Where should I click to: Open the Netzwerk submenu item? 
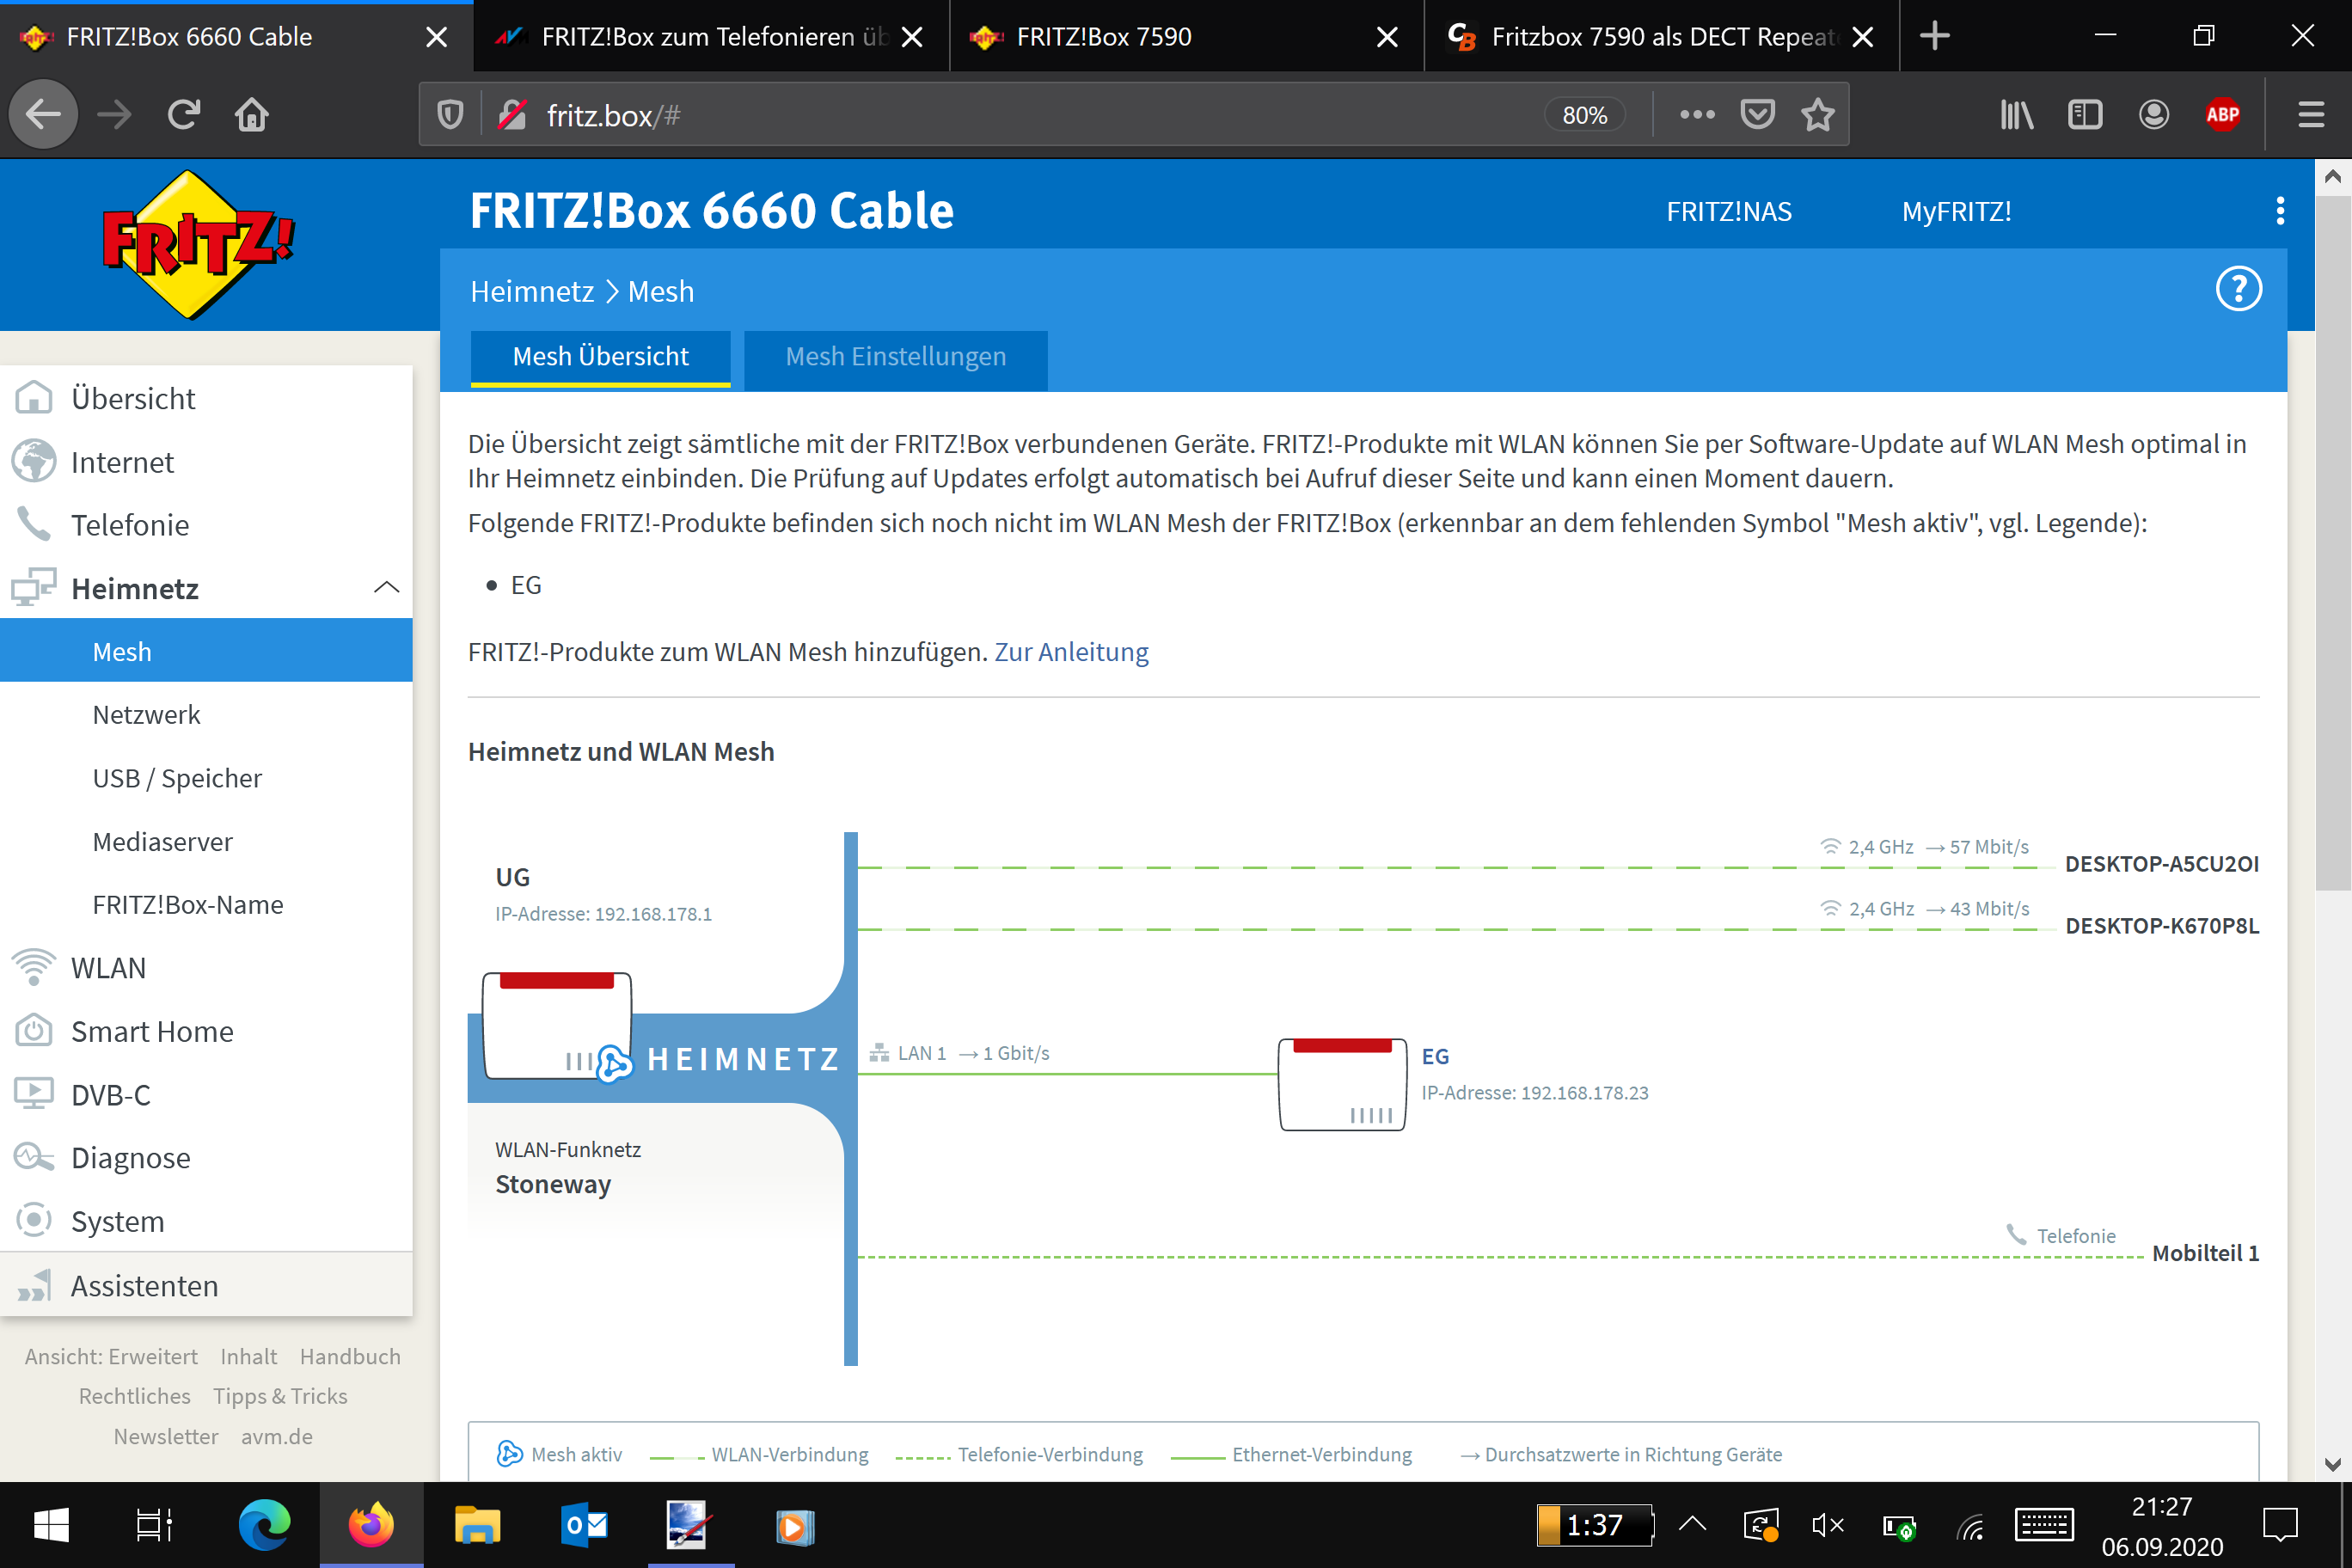(x=146, y=714)
